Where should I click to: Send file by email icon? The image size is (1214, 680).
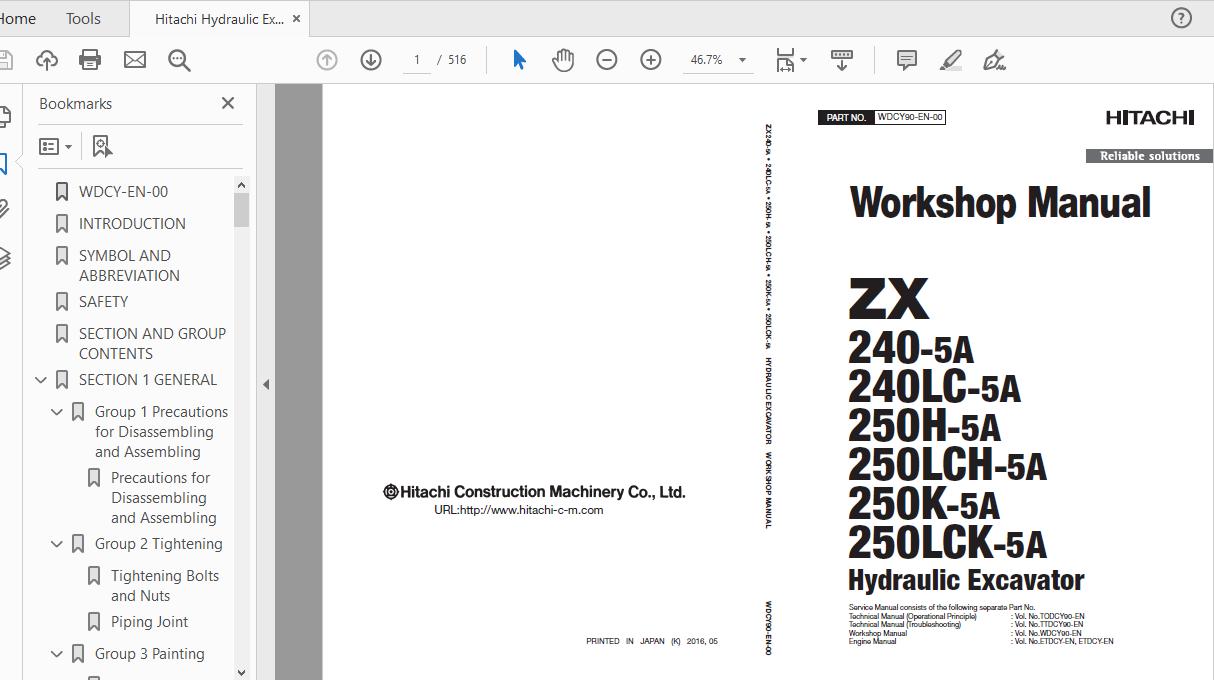pyautogui.click(x=135, y=60)
